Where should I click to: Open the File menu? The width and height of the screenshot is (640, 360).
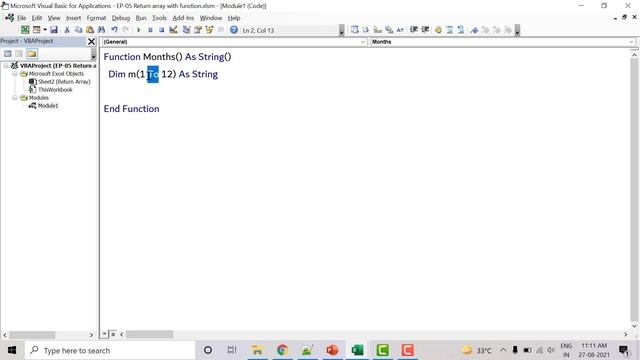pyautogui.click(x=22, y=18)
